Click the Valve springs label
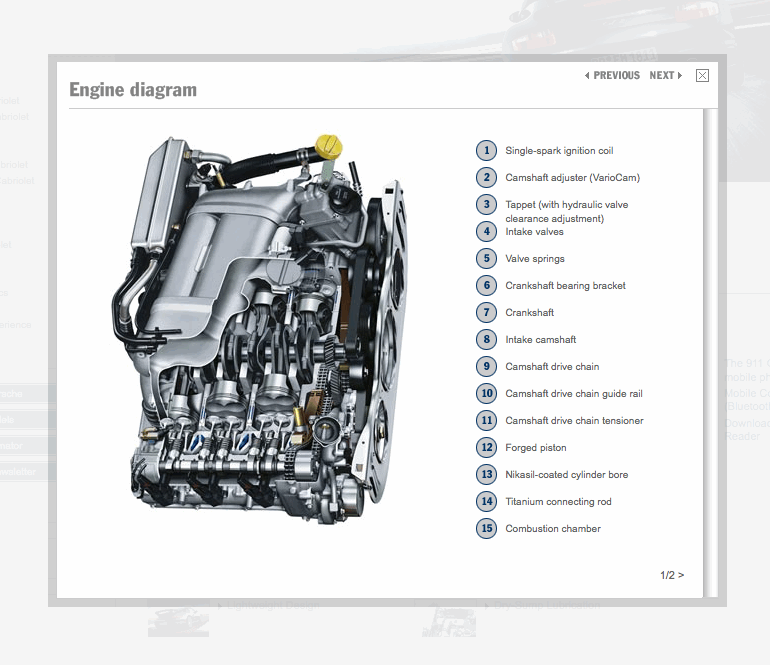Screen dimensions: 770x665 tap(535, 259)
